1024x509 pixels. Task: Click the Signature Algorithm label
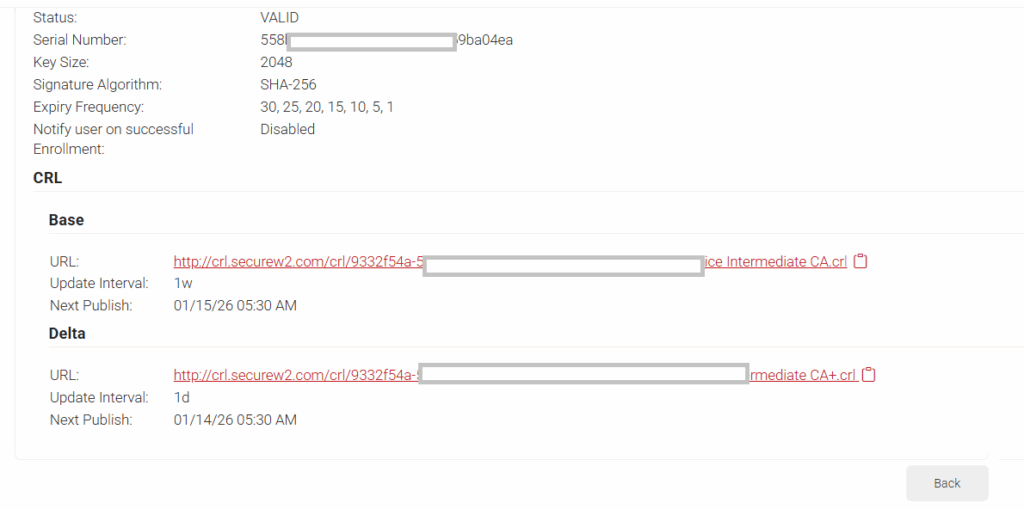(97, 85)
